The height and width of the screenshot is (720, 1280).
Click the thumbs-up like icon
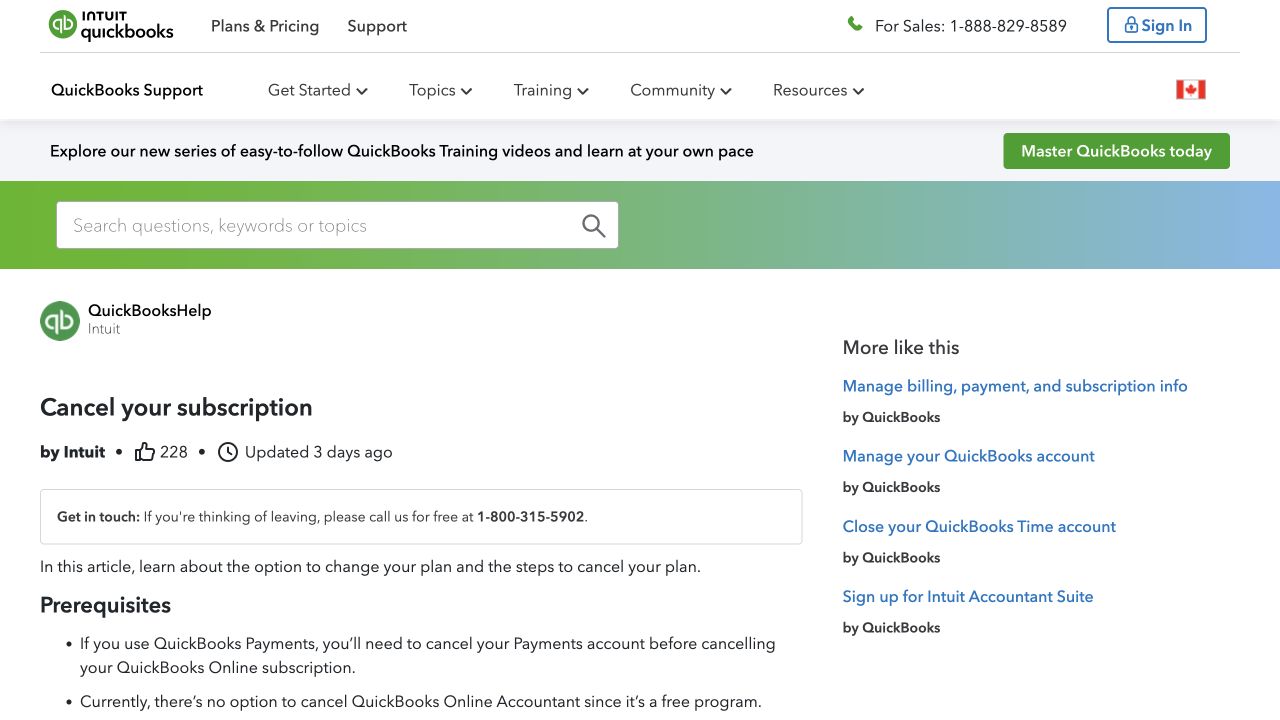(x=145, y=452)
